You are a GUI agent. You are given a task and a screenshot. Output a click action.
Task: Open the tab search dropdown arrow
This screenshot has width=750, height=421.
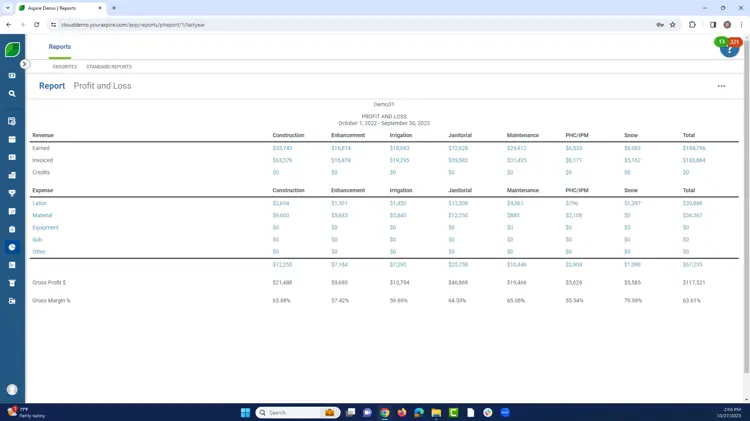click(8, 8)
